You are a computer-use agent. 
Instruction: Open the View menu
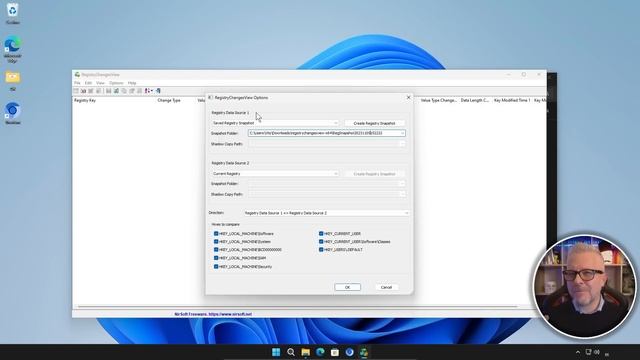tap(100, 83)
